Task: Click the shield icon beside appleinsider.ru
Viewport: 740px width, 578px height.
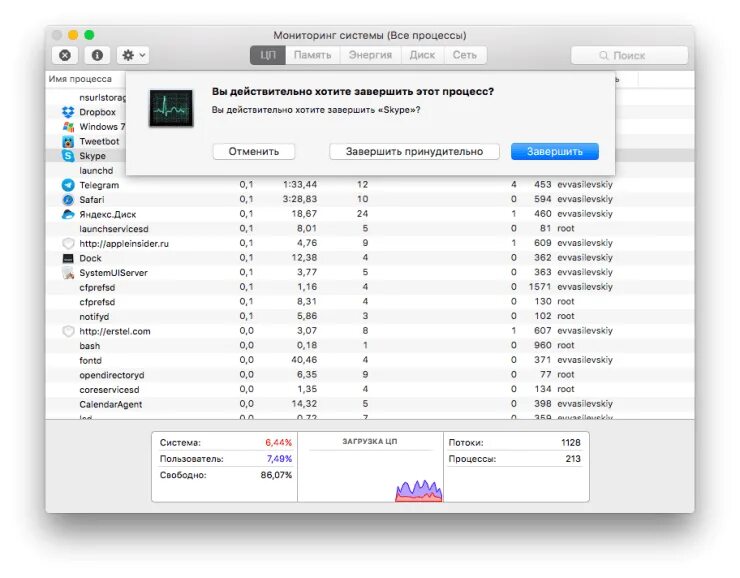Action: coord(68,243)
